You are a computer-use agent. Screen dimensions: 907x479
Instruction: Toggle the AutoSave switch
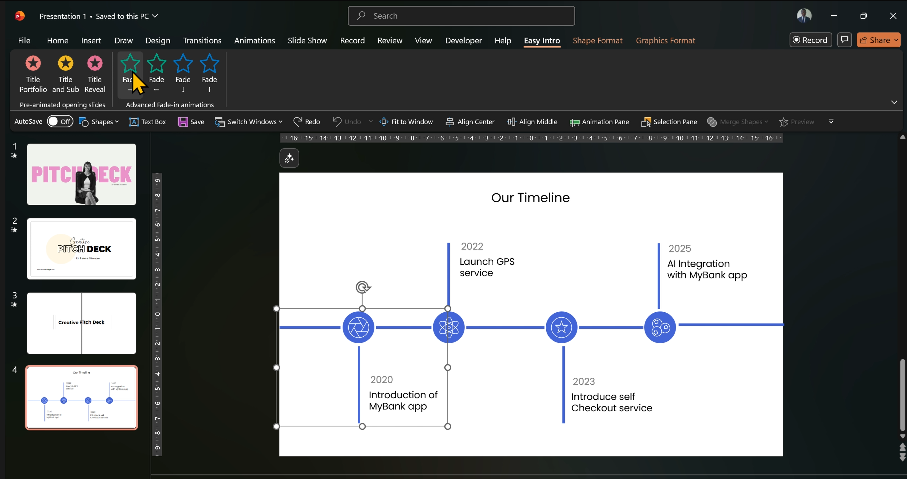click(60, 121)
